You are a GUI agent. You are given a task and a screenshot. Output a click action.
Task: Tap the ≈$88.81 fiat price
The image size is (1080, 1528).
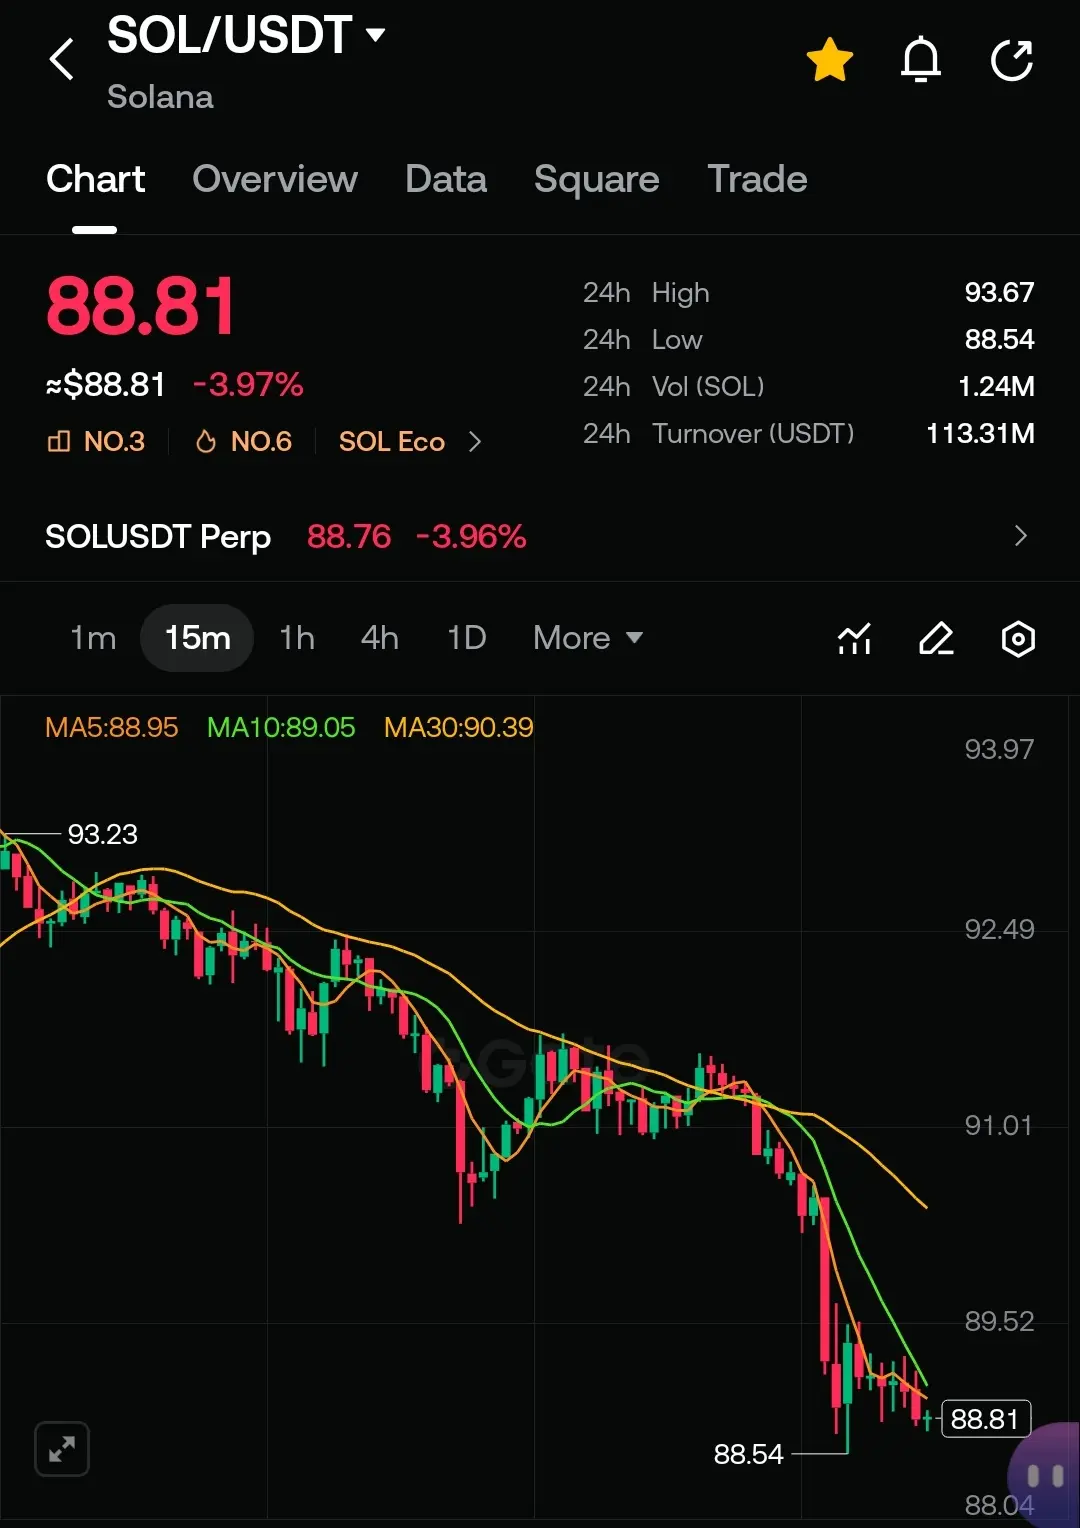pos(106,384)
